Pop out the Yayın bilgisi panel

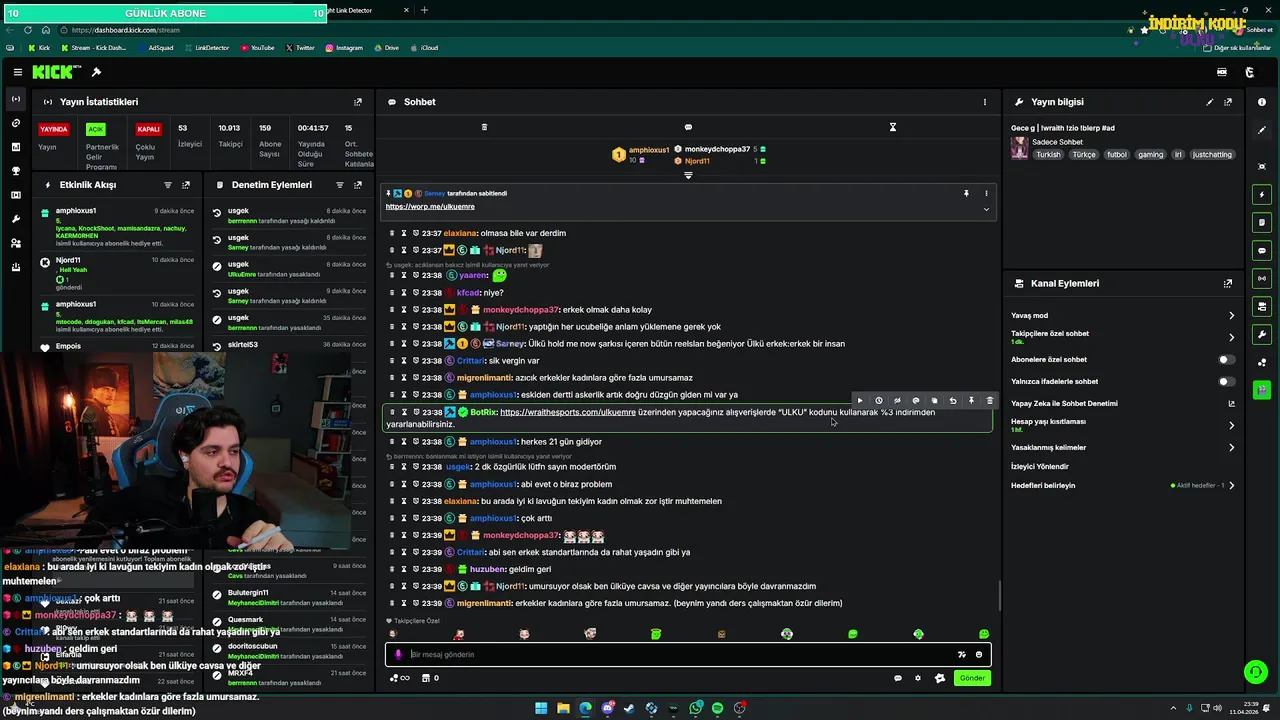[1228, 102]
